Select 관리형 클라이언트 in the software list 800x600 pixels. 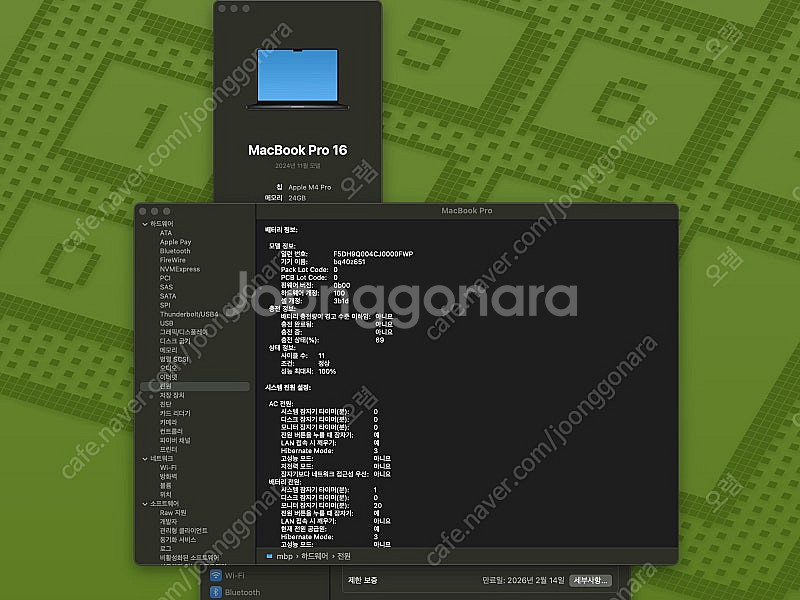(183, 531)
